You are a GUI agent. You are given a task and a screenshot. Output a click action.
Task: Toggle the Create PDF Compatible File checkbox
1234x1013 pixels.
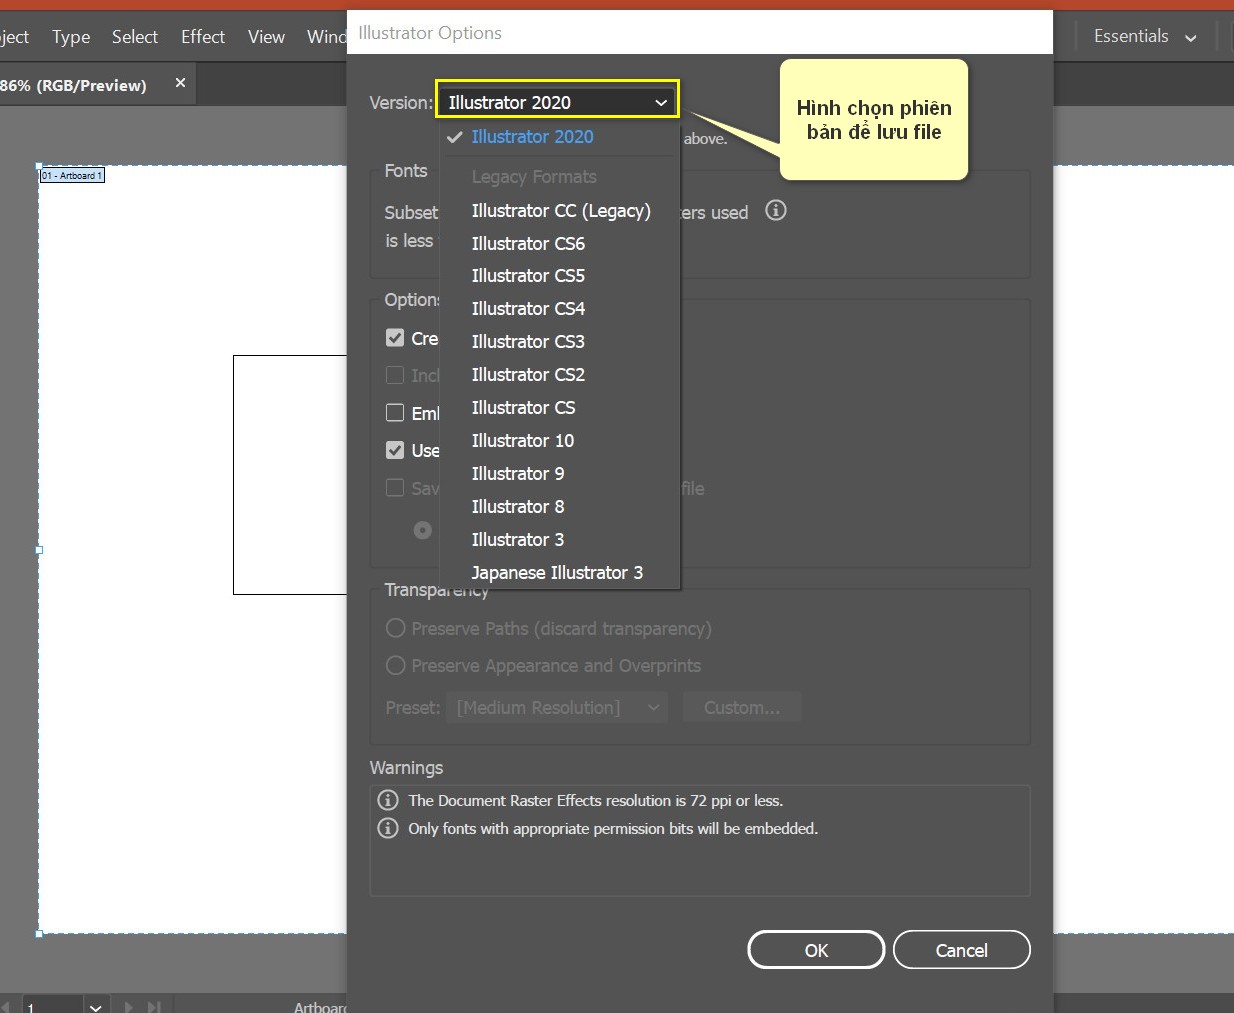click(x=395, y=338)
